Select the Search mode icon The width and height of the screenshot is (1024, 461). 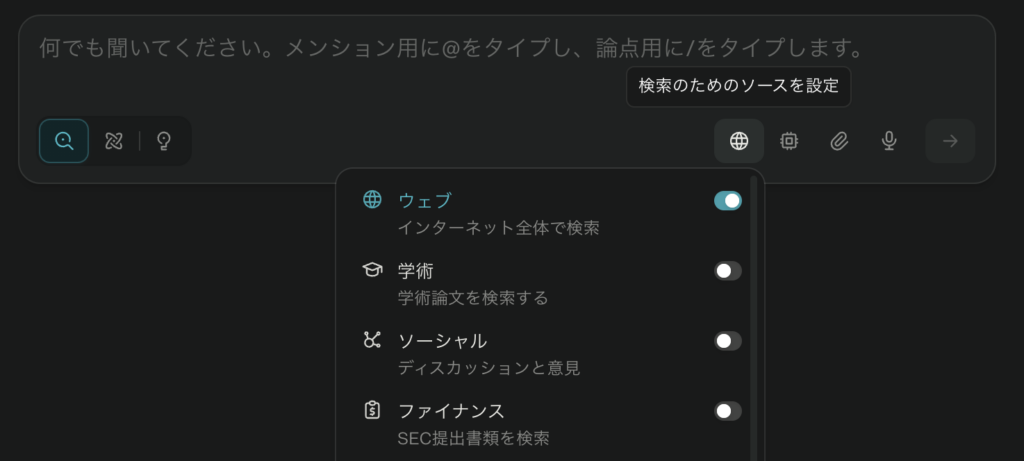[x=64, y=141]
